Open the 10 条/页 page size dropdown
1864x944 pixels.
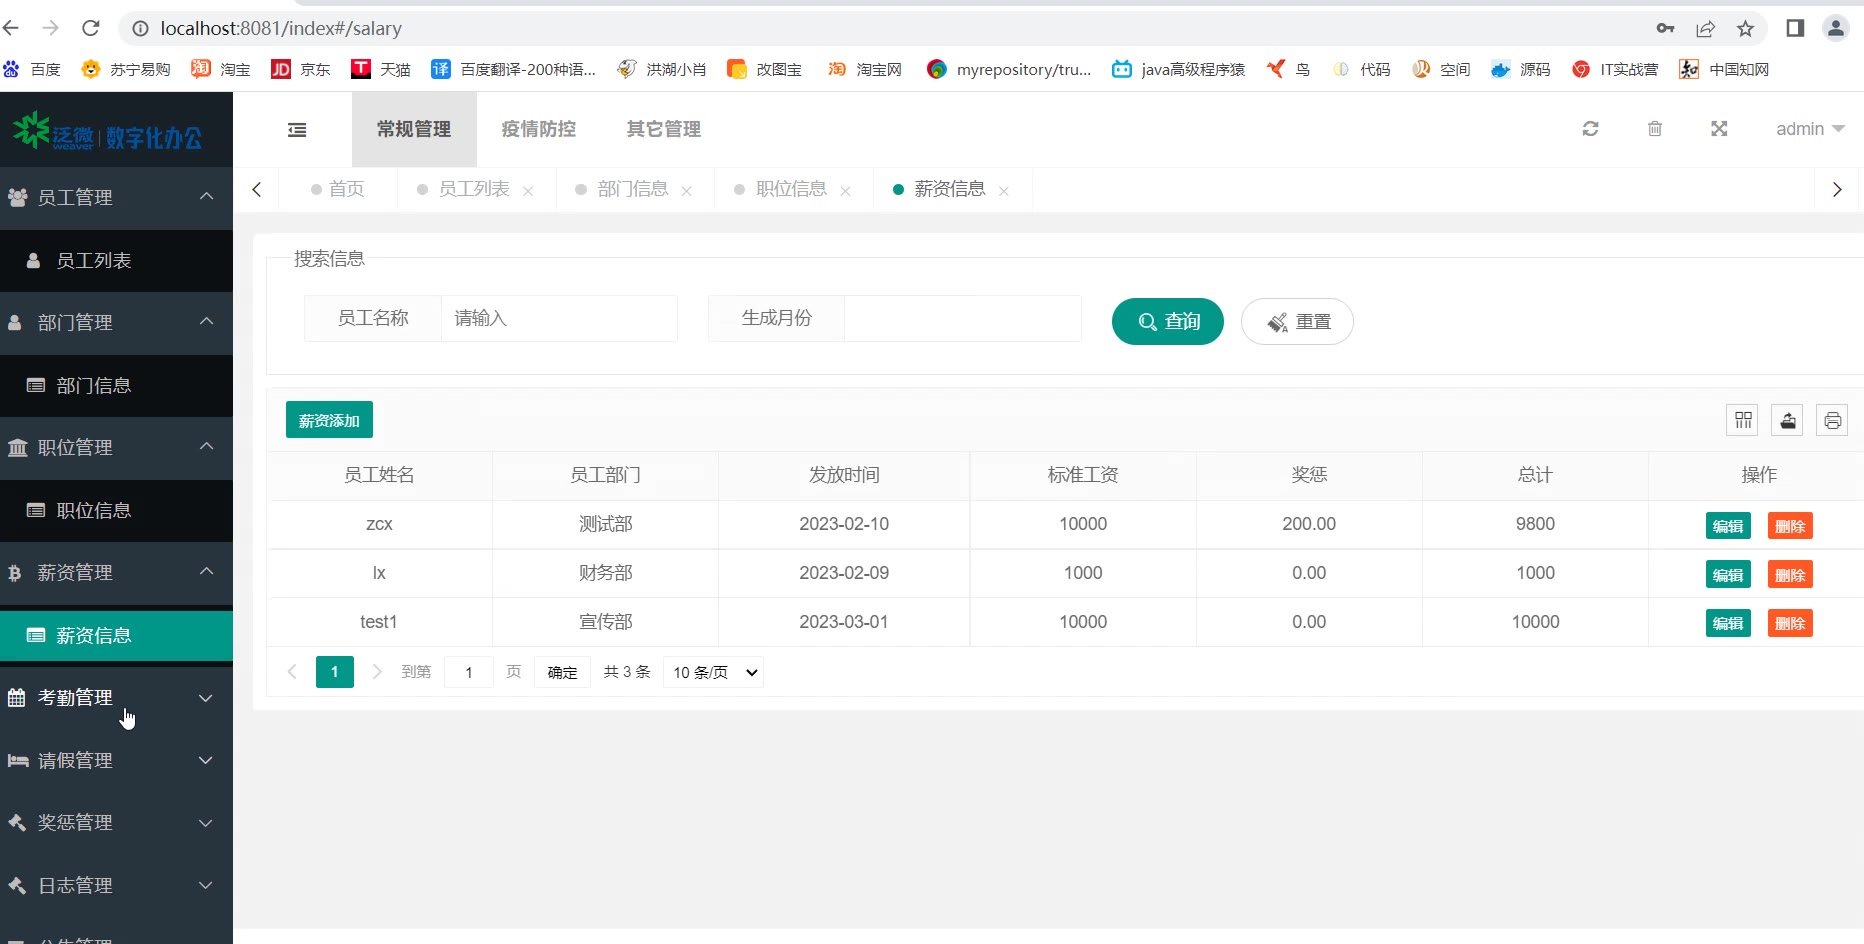(713, 673)
